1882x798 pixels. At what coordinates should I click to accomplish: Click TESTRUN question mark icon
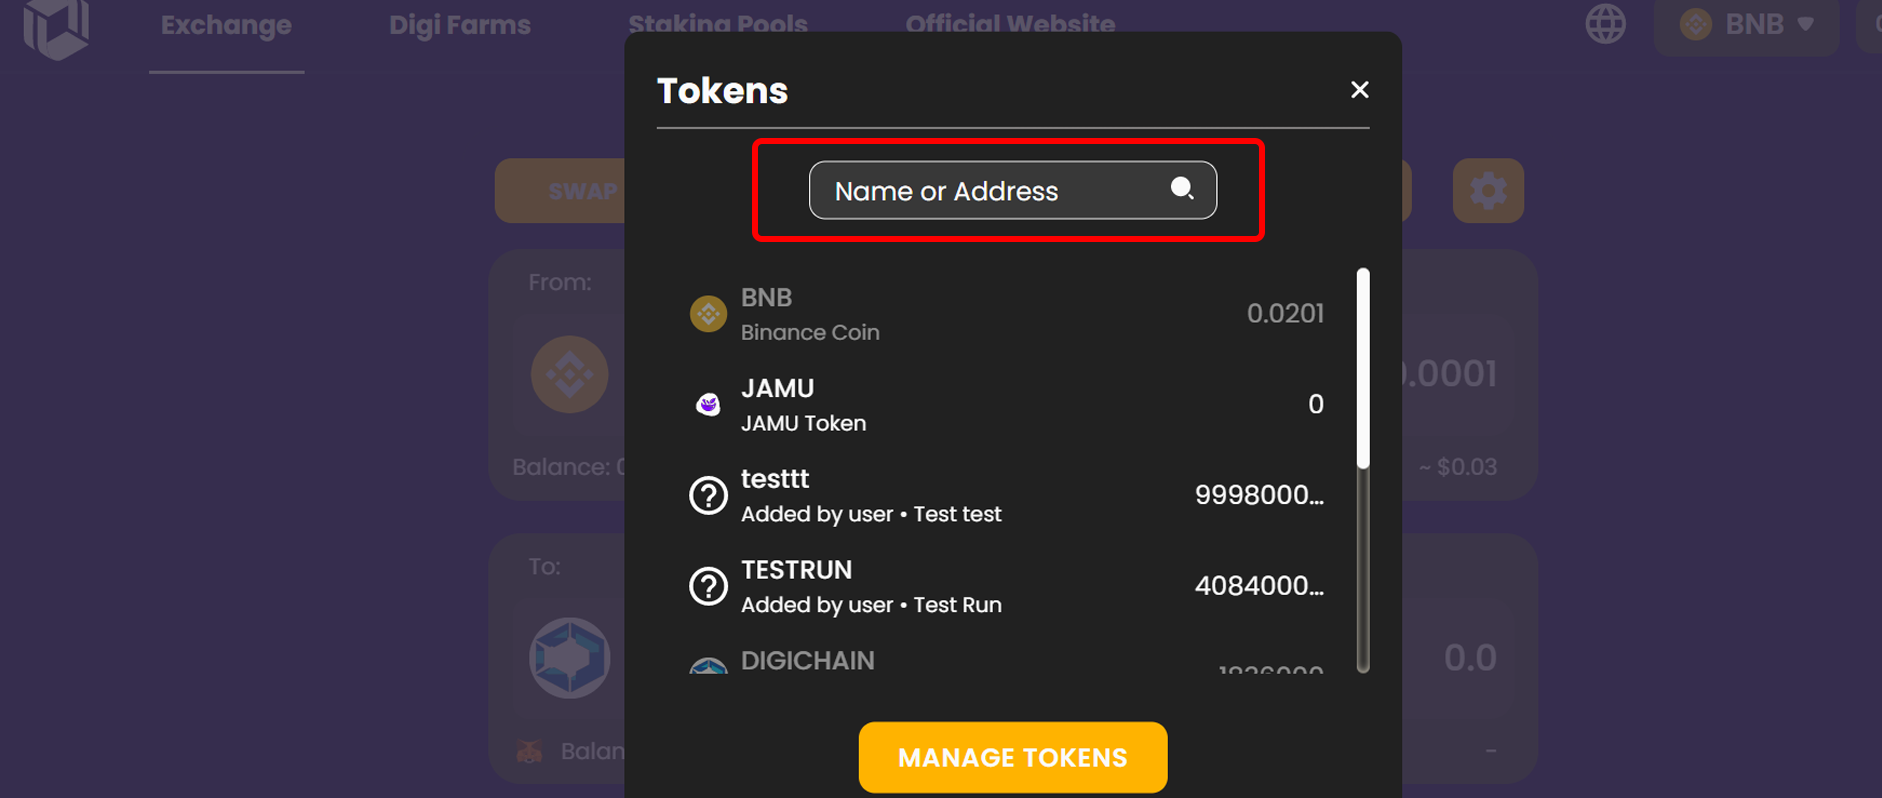708,586
